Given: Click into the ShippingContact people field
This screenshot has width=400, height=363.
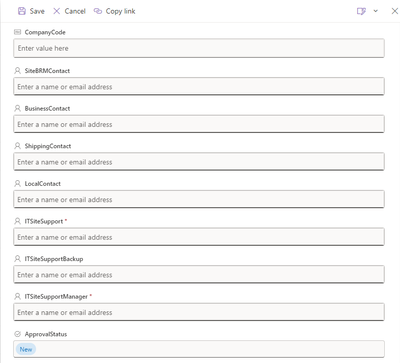Looking at the screenshot, I should pyautogui.click(x=199, y=162).
